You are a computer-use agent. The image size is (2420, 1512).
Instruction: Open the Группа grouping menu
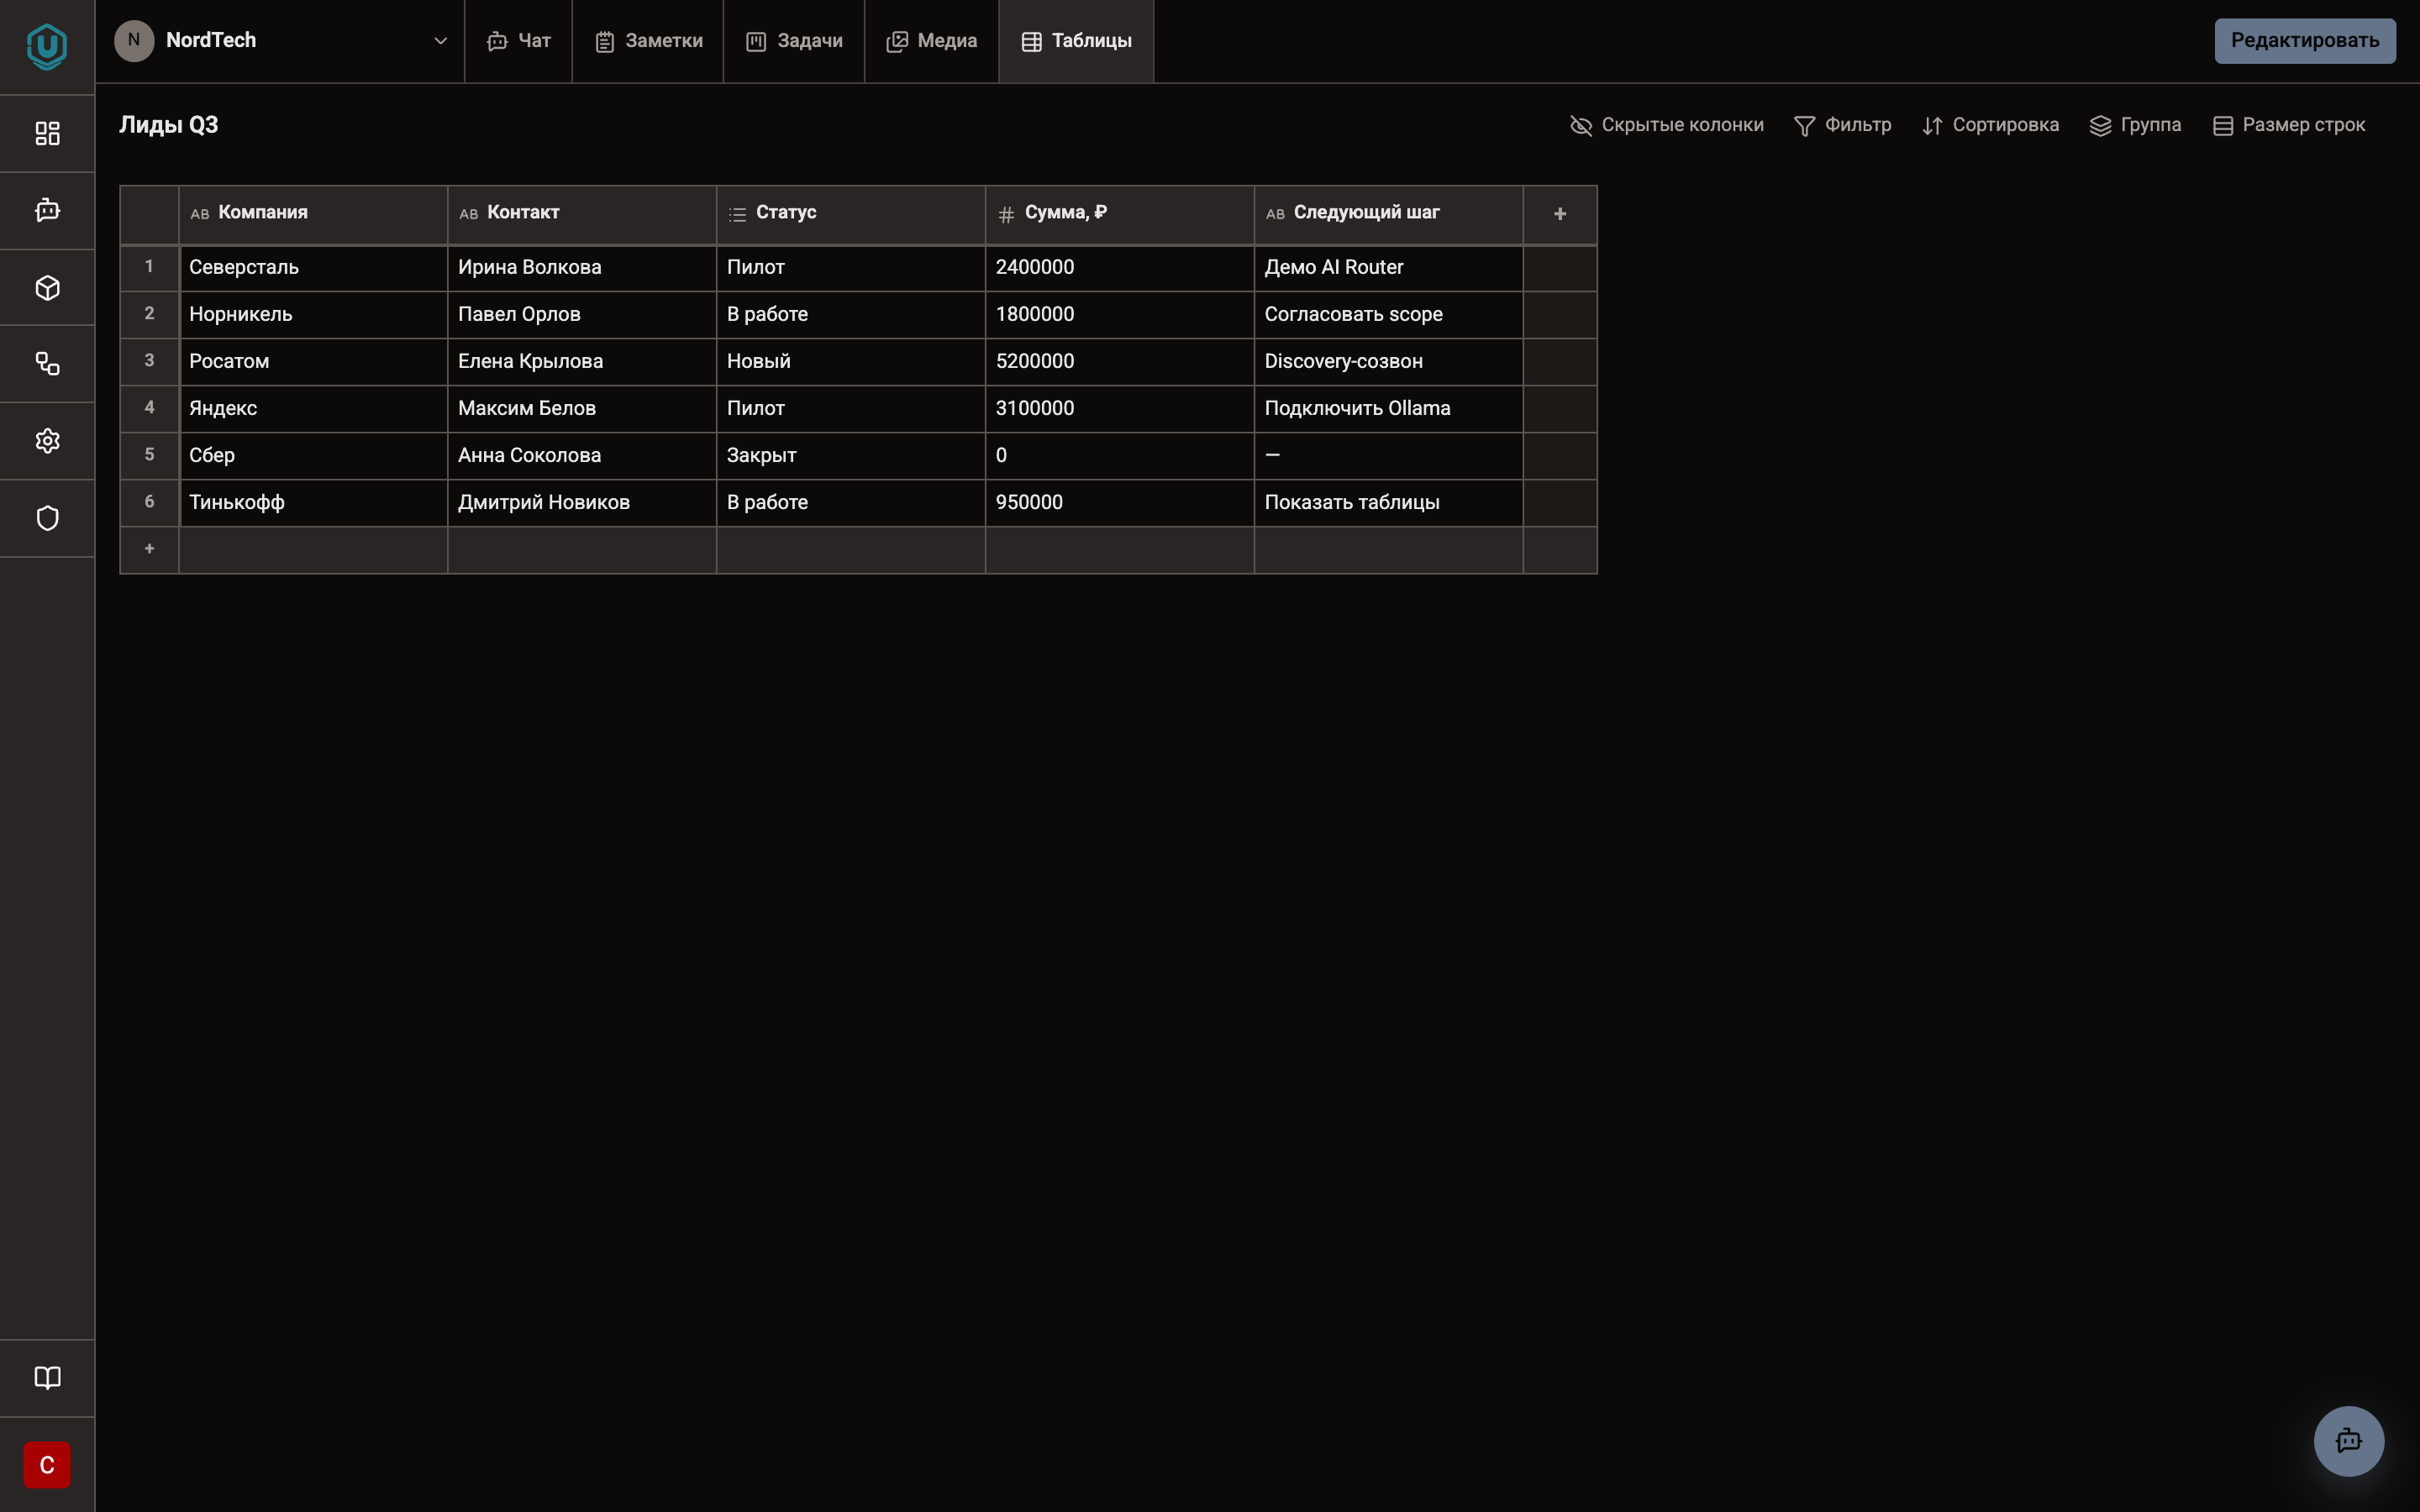pos(2135,125)
